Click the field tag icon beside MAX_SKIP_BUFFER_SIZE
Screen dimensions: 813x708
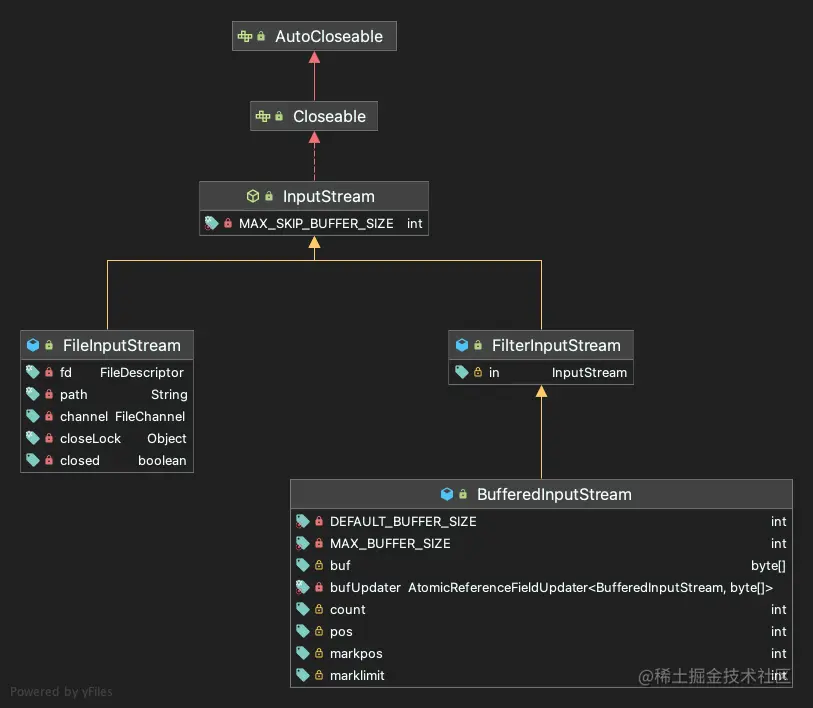point(210,223)
